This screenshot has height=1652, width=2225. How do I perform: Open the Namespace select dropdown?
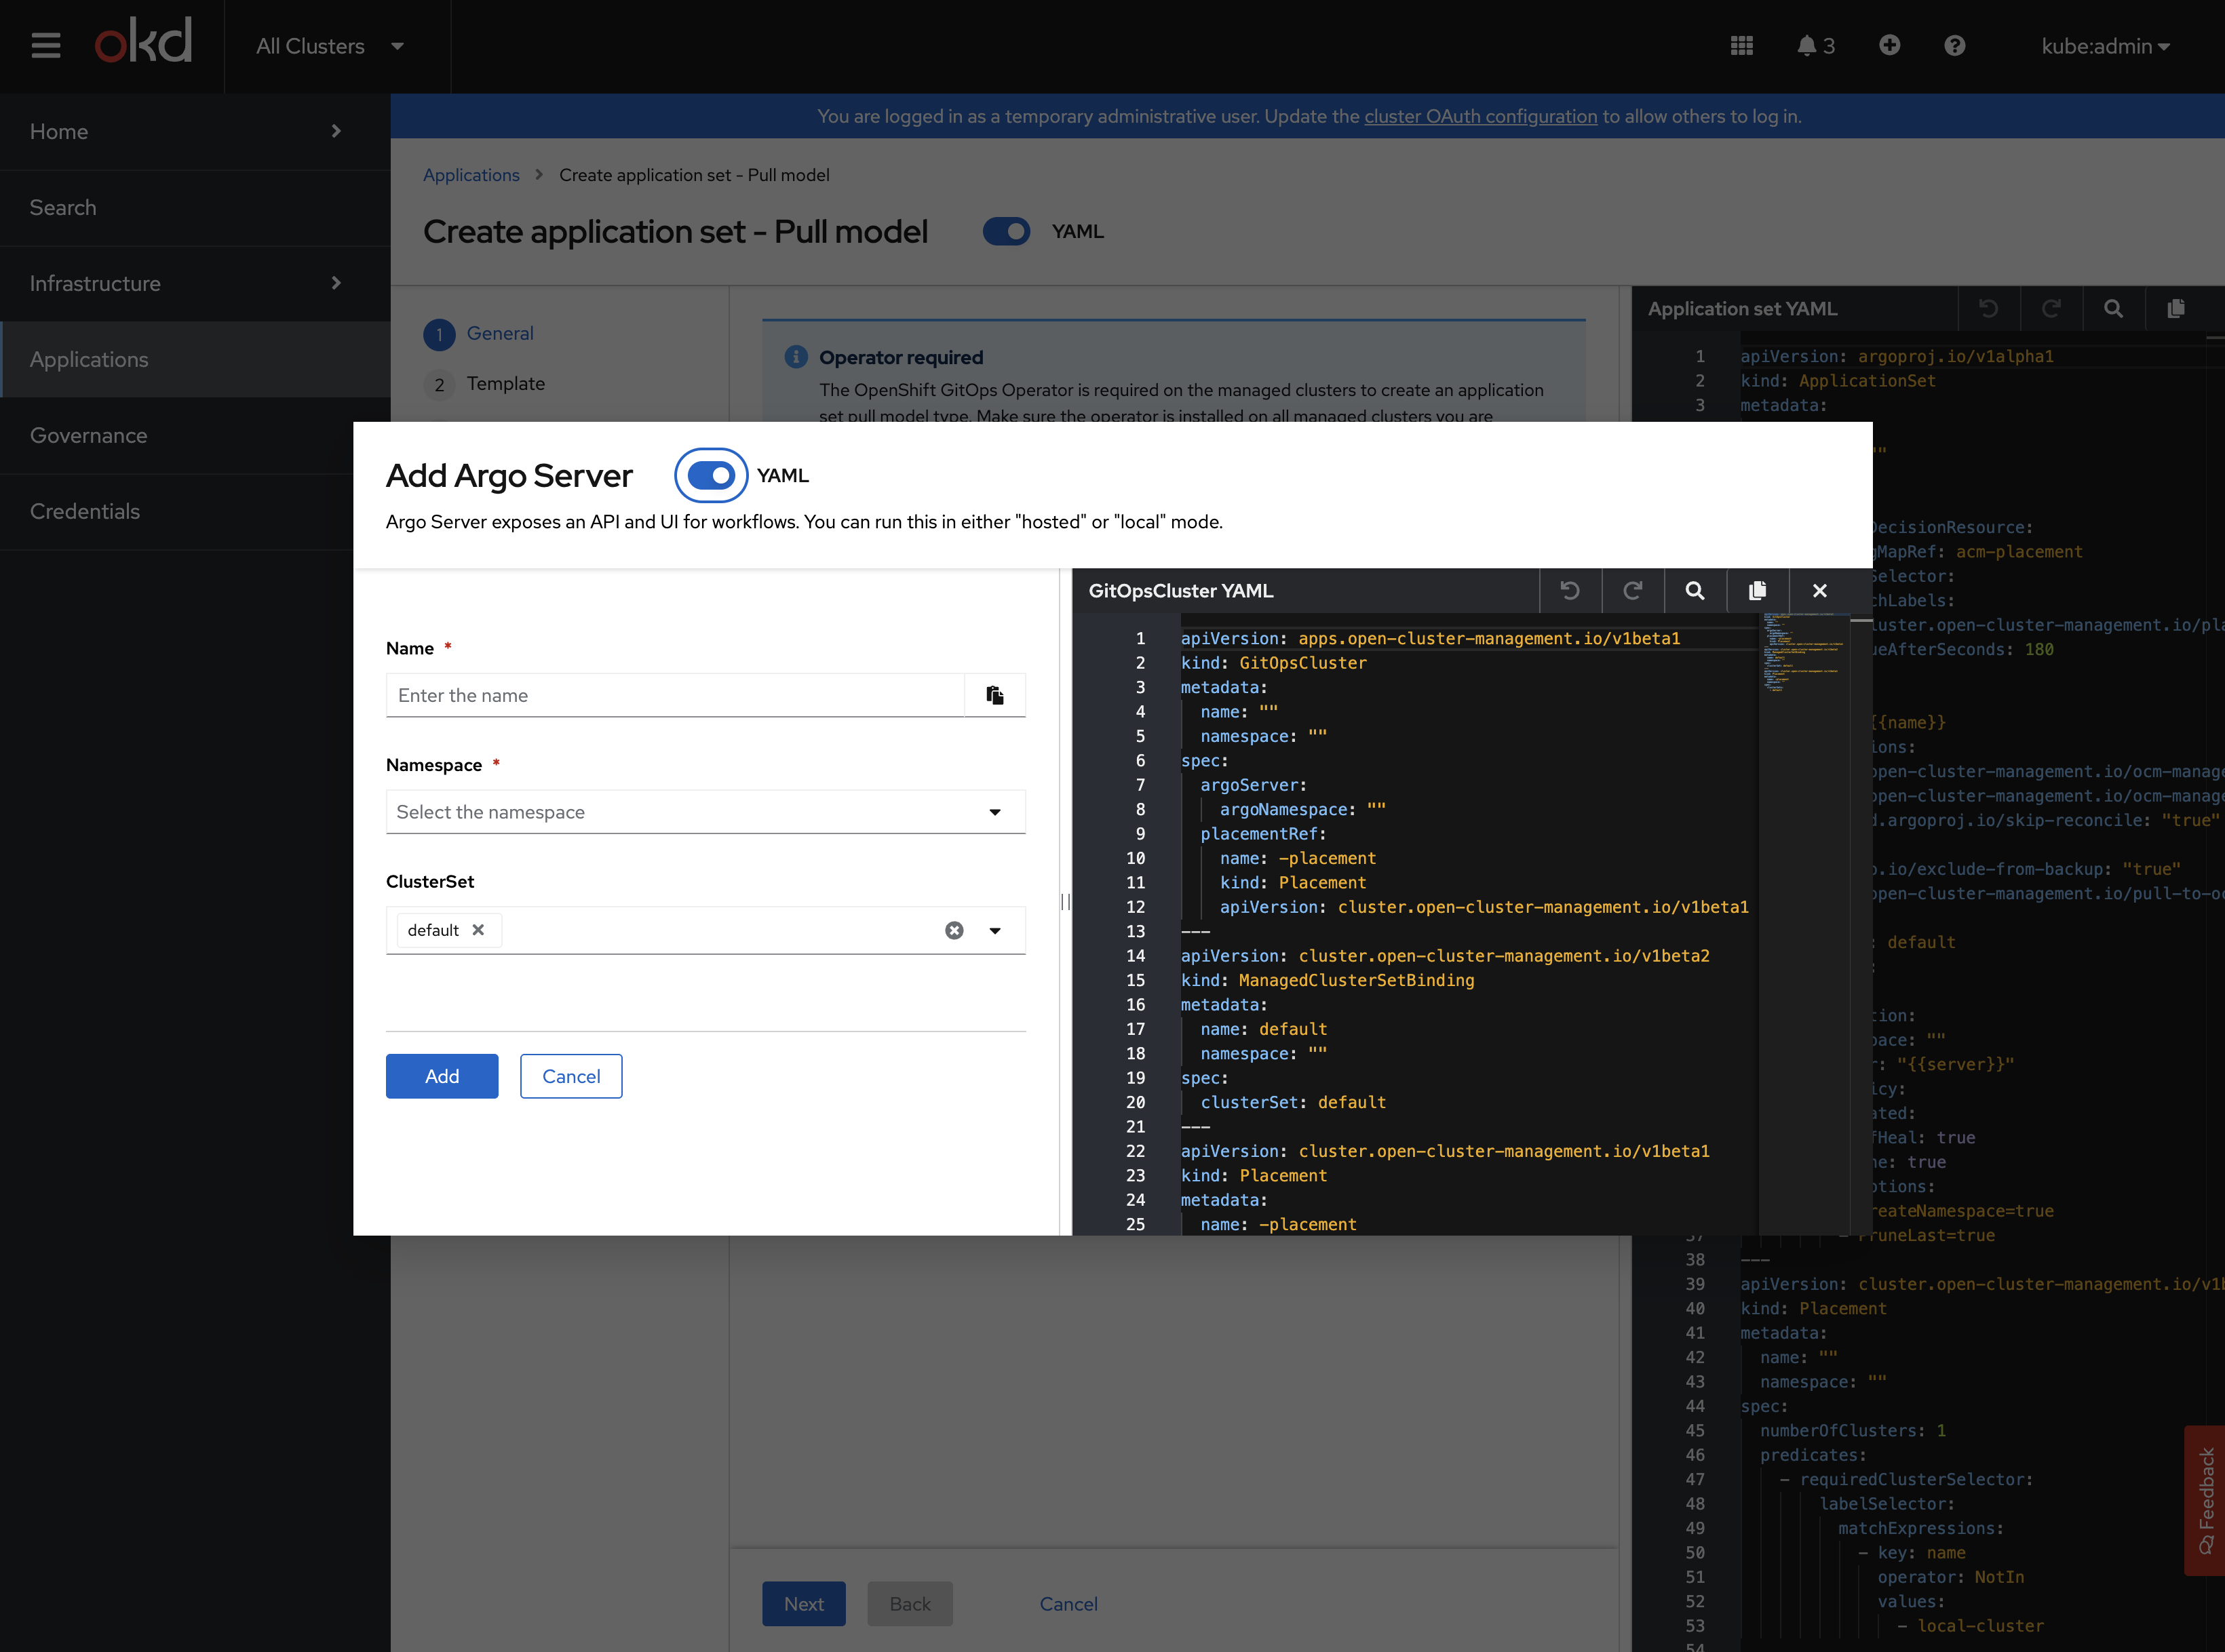pos(705,812)
